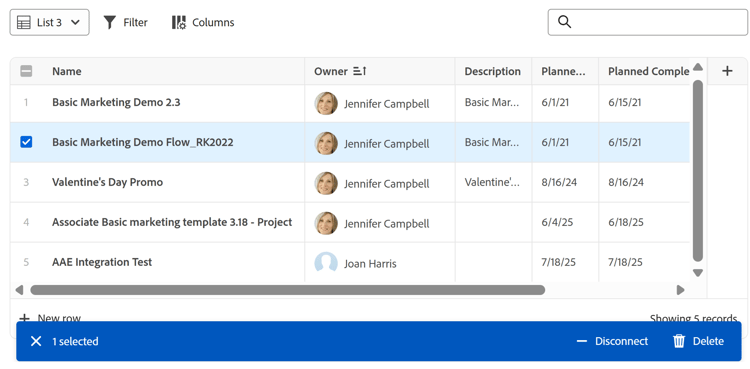Viewport: 750px width, 369px height.
Task: Click Jennifer Campbell name in Associate Basic marketing row
Action: click(386, 224)
